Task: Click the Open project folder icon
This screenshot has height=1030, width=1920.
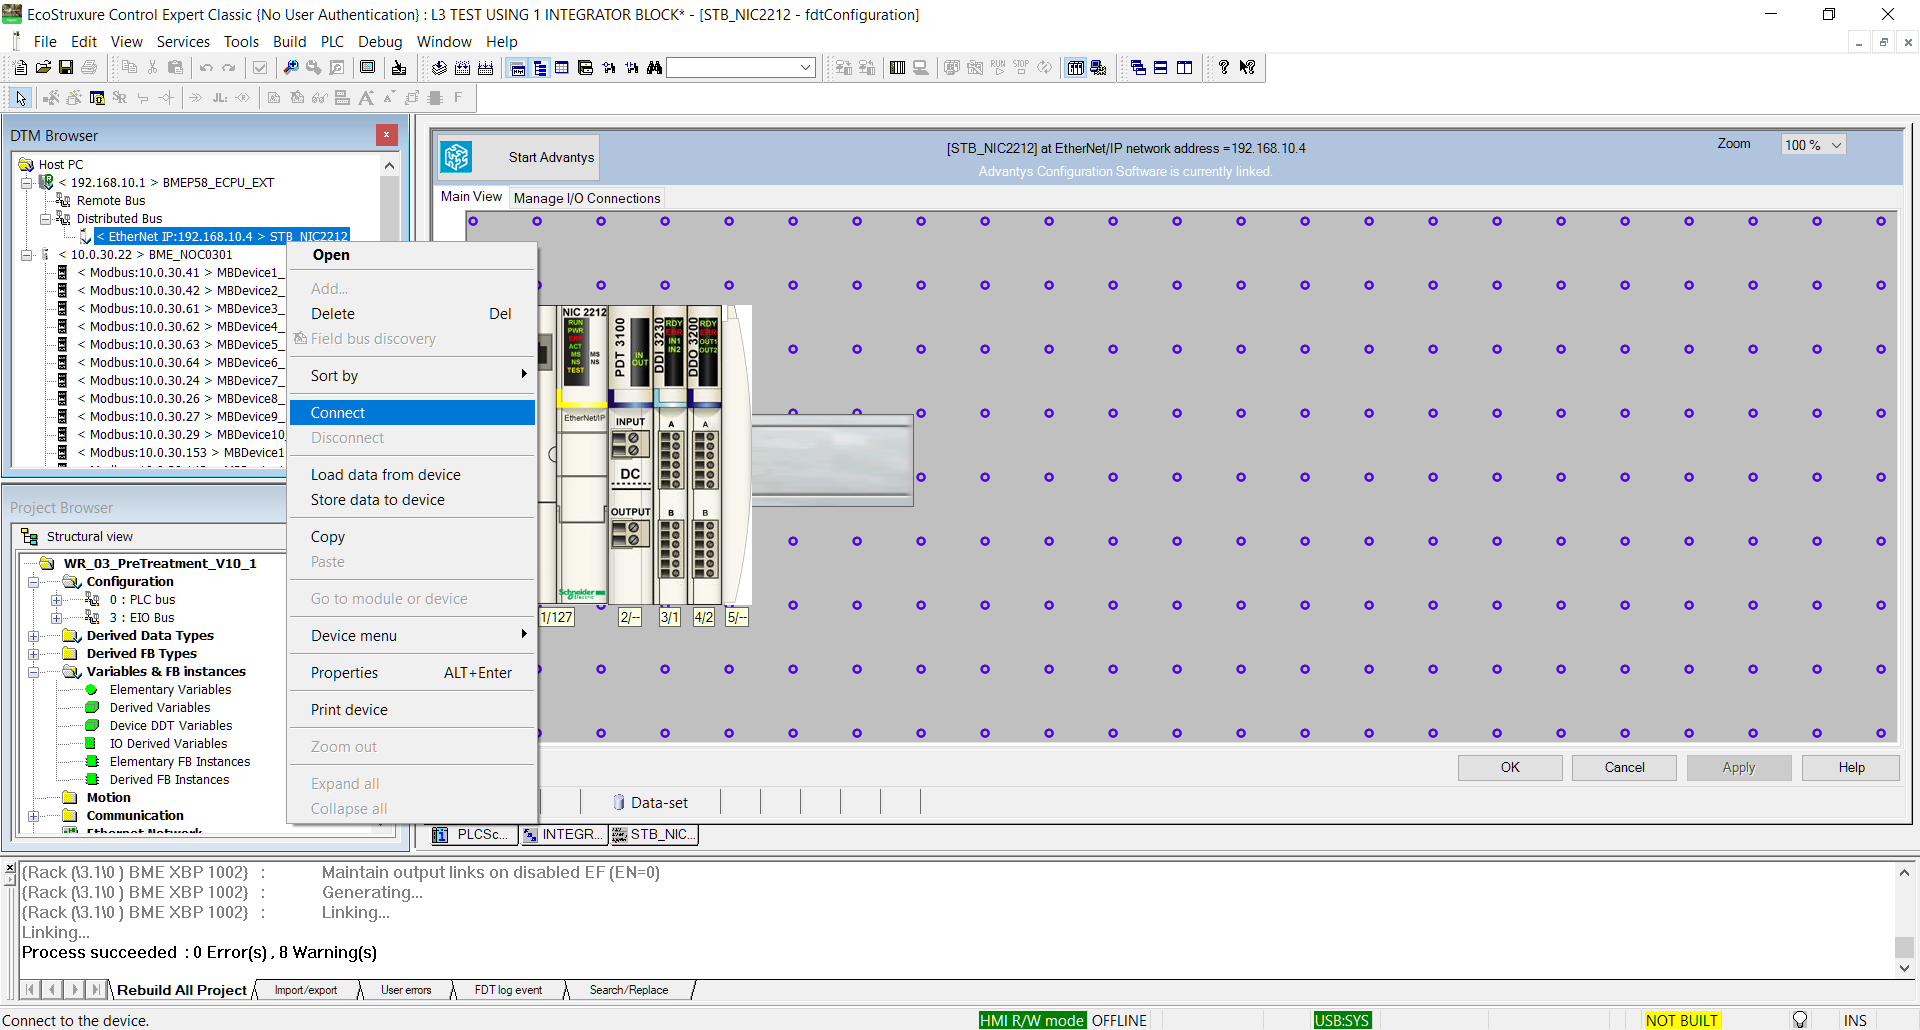Action: point(43,67)
